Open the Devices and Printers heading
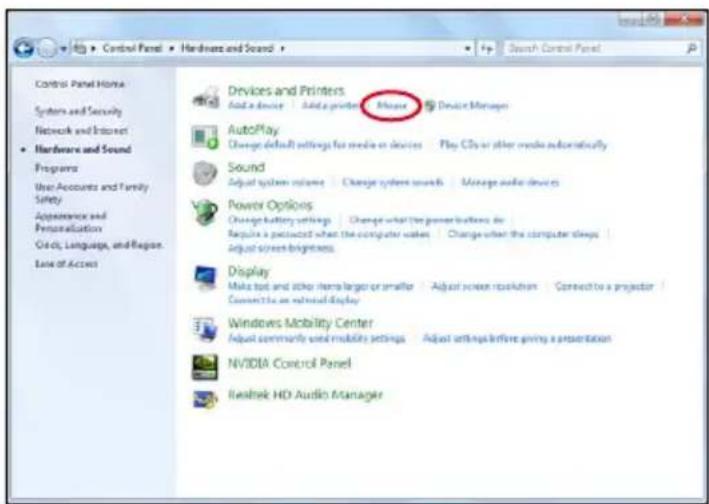 click(x=286, y=90)
